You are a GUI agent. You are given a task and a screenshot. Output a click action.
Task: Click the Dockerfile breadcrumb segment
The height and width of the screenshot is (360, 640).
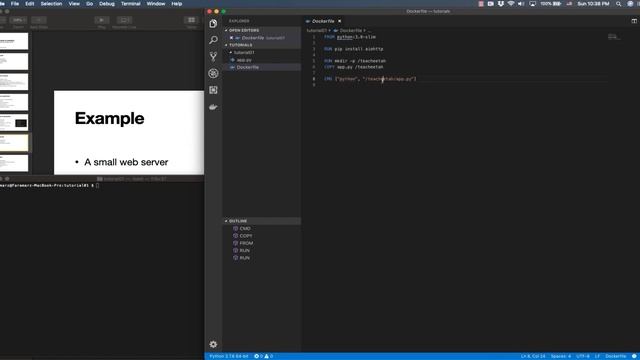pyautogui.click(x=351, y=30)
